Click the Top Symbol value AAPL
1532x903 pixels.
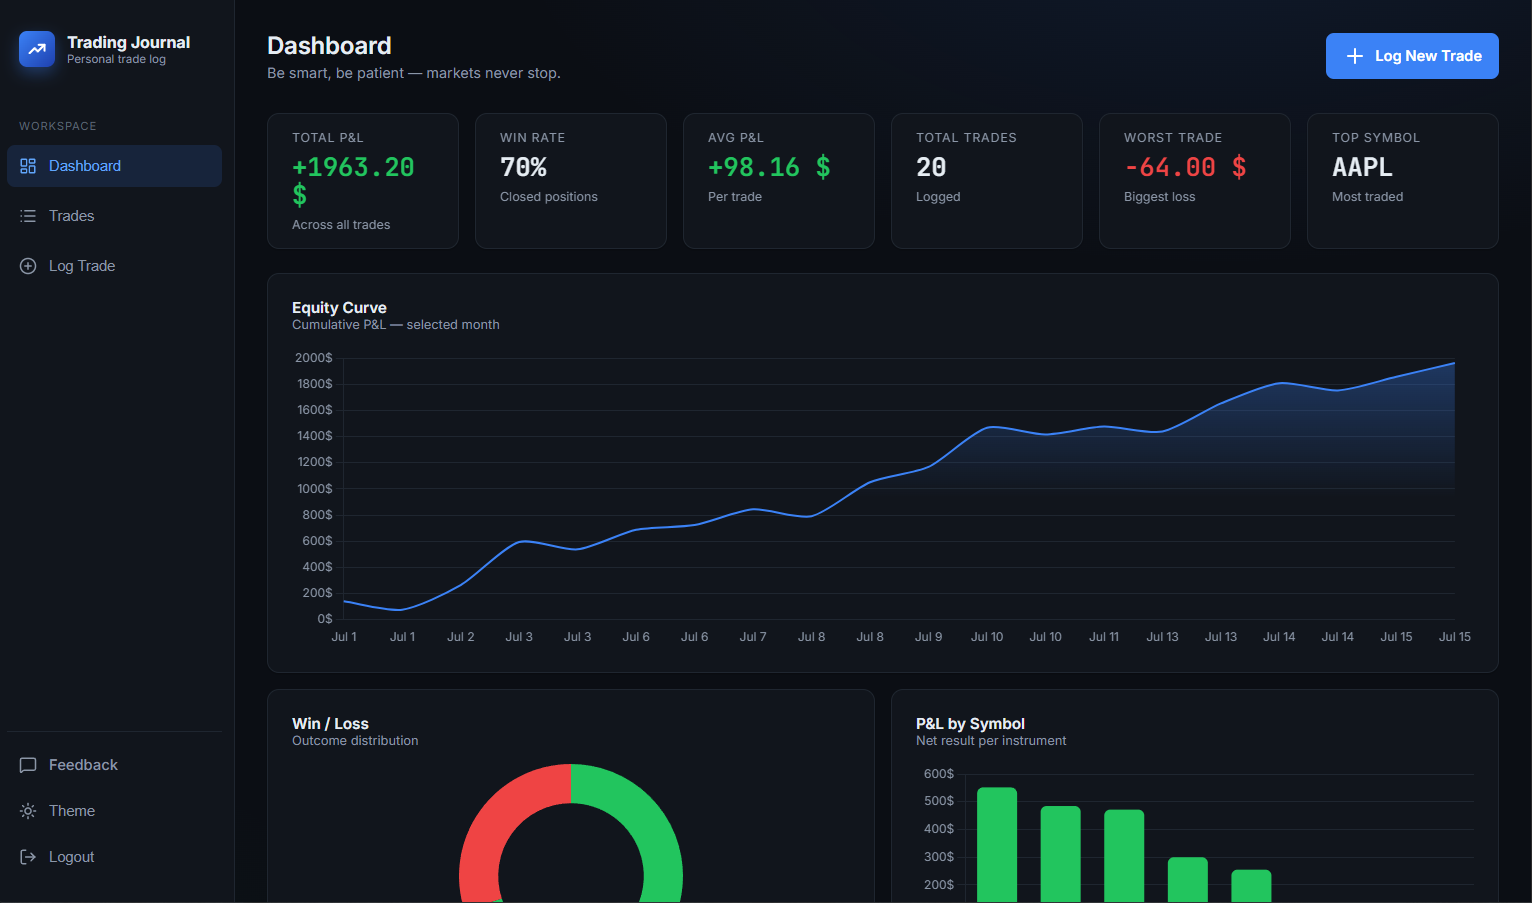point(1362,167)
